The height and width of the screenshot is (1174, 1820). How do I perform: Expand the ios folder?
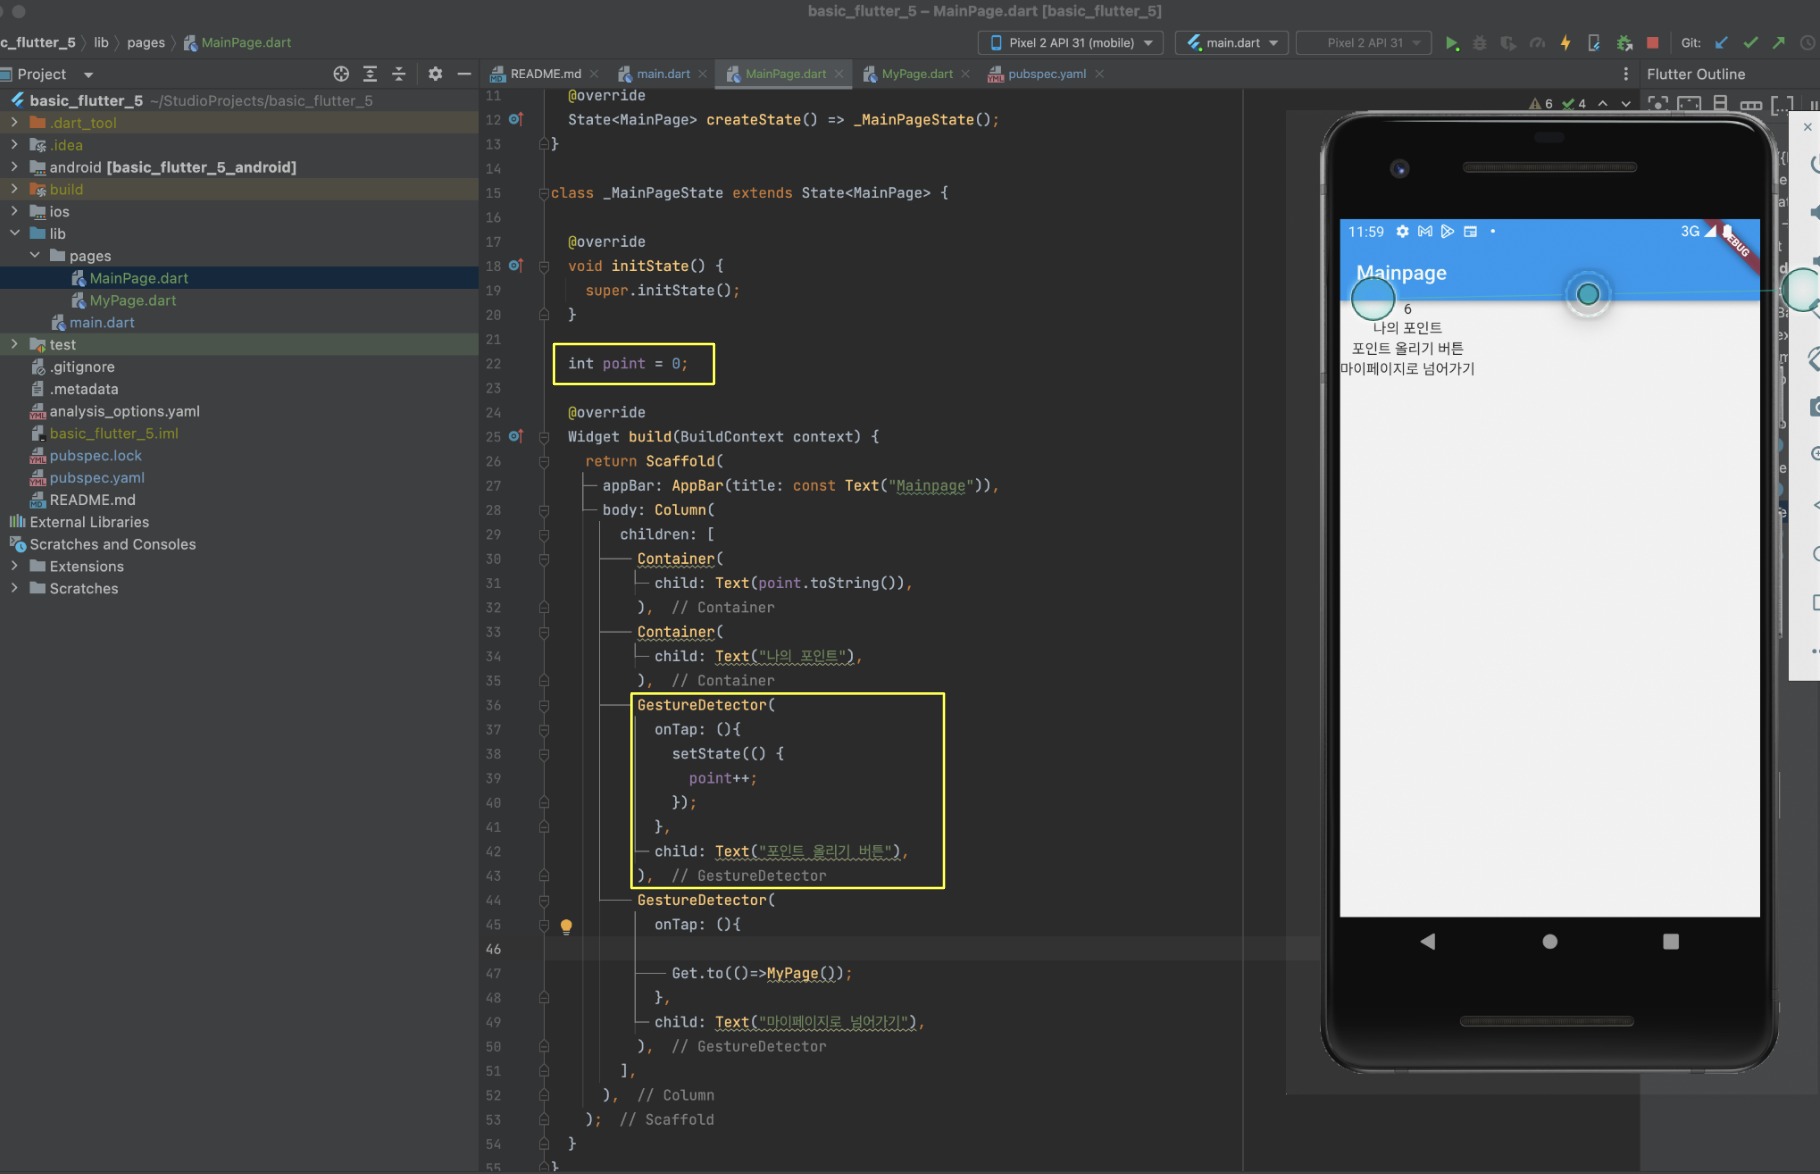14,211
